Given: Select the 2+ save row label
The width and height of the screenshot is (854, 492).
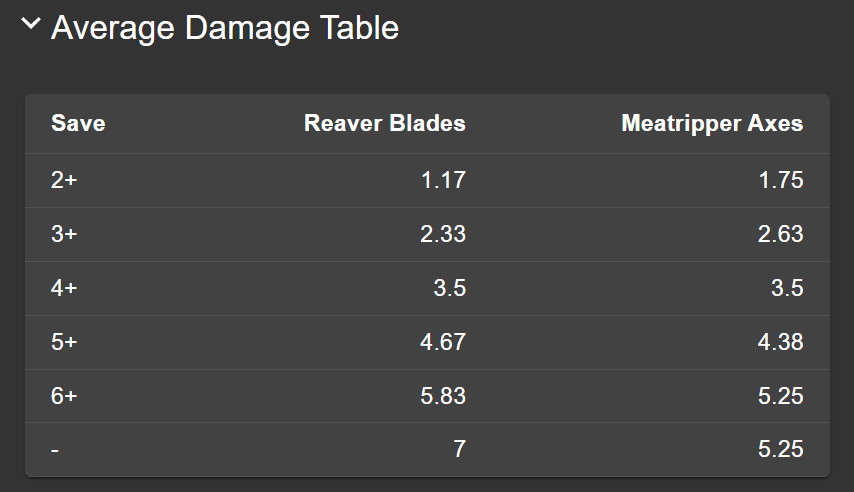Looking at the screenshot, I should coord(64,181).
